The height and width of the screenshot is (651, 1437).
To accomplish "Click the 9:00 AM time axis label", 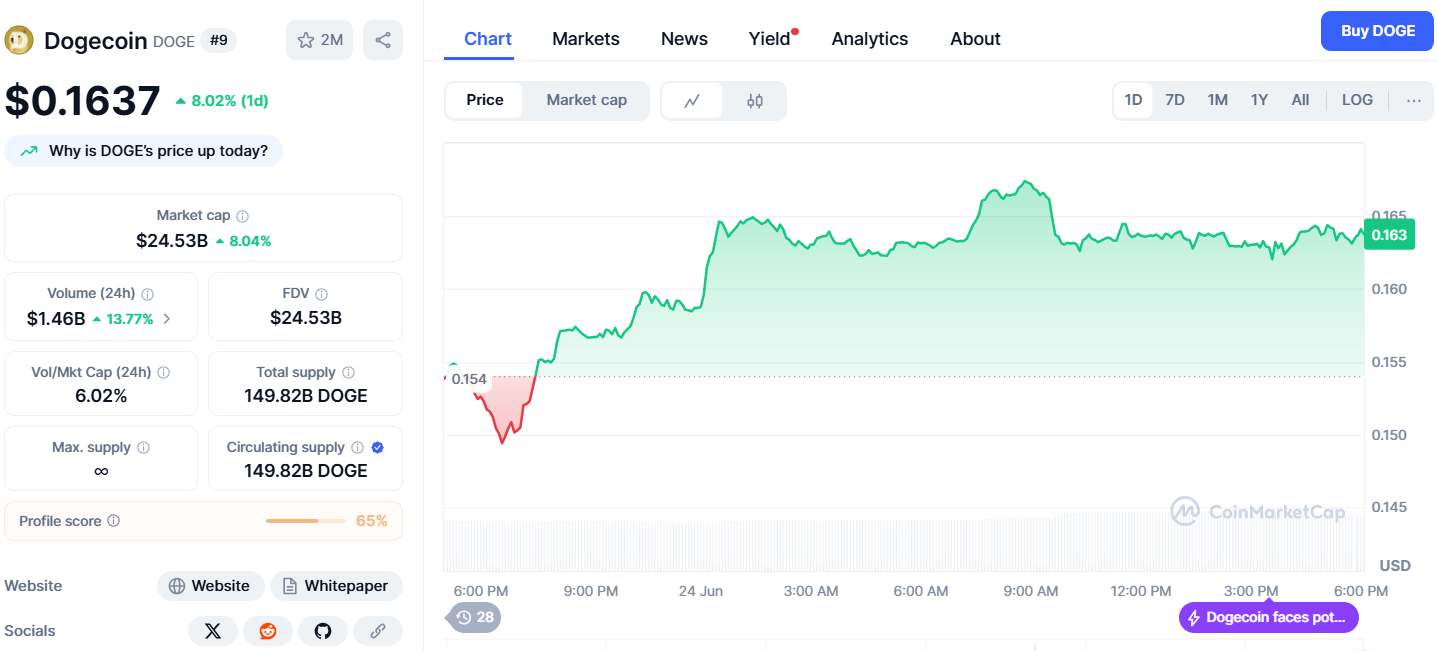I will tap(1031, 591).
